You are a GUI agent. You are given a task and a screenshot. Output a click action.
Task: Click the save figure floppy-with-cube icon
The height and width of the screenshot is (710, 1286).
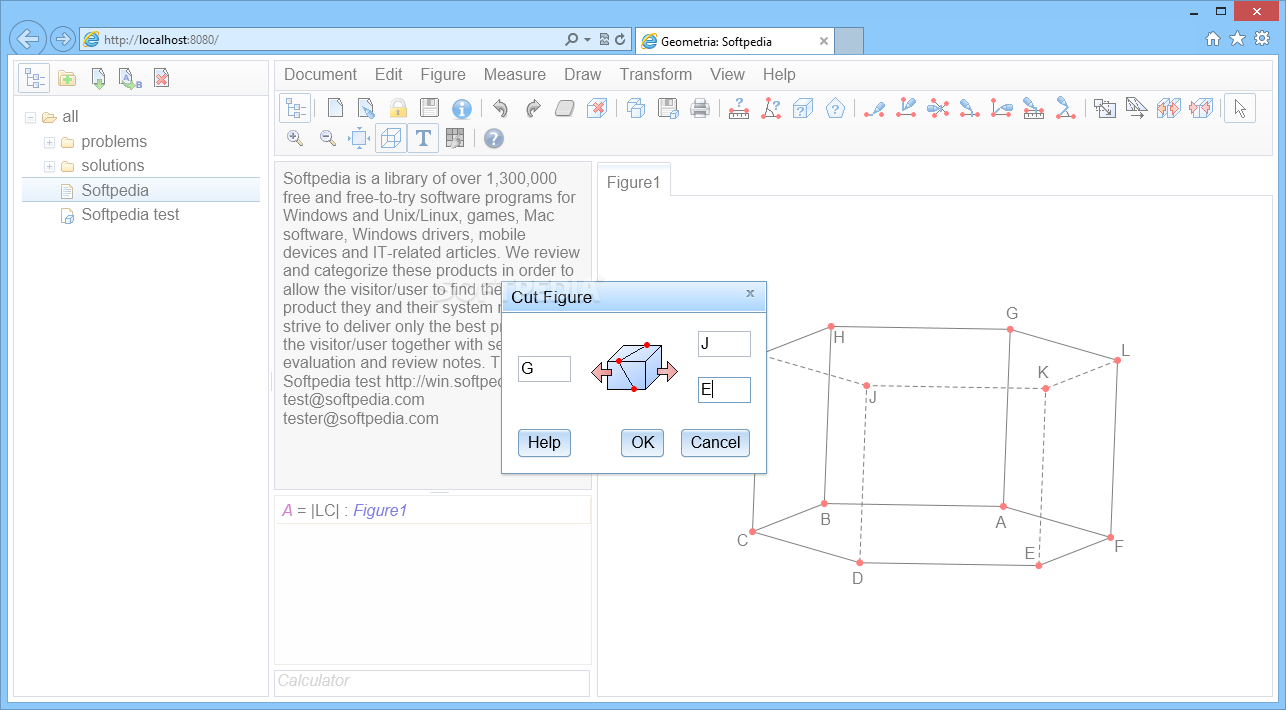pos(668,108)
